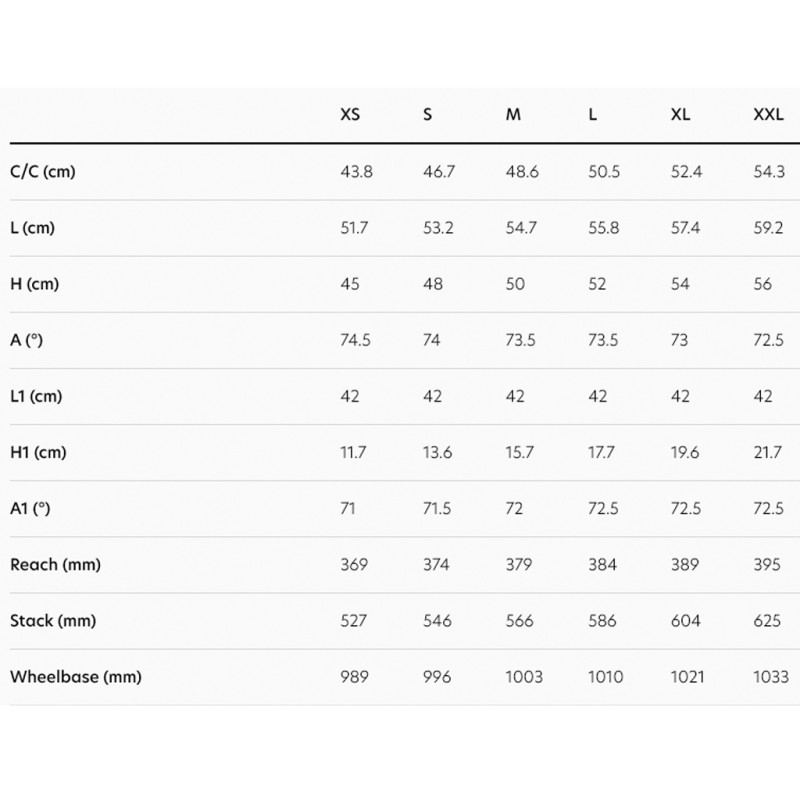Click the XS size column header
This screenshot has height=800, width=800.
click(x=350, y=115)
